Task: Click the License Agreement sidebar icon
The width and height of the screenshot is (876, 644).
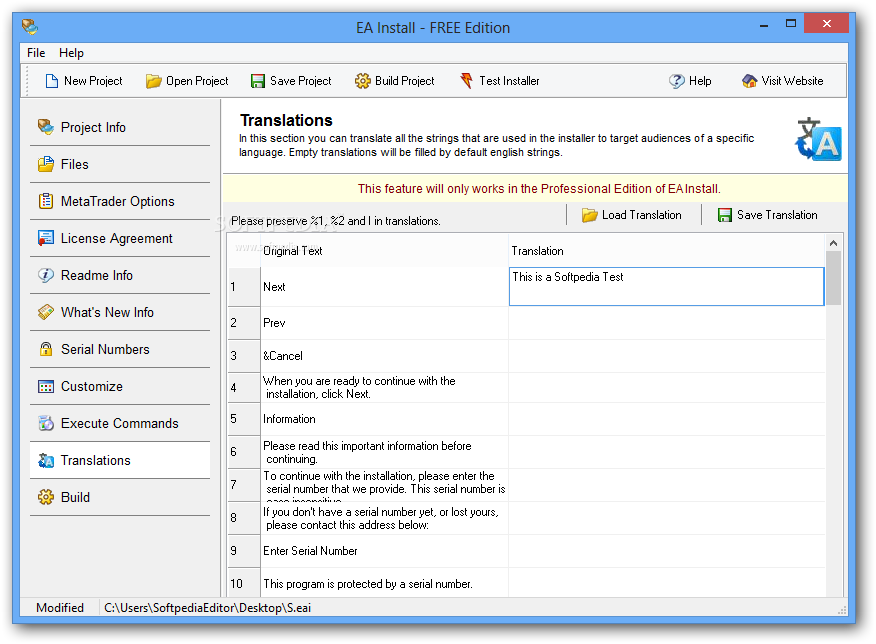Action: click(46, 238)
